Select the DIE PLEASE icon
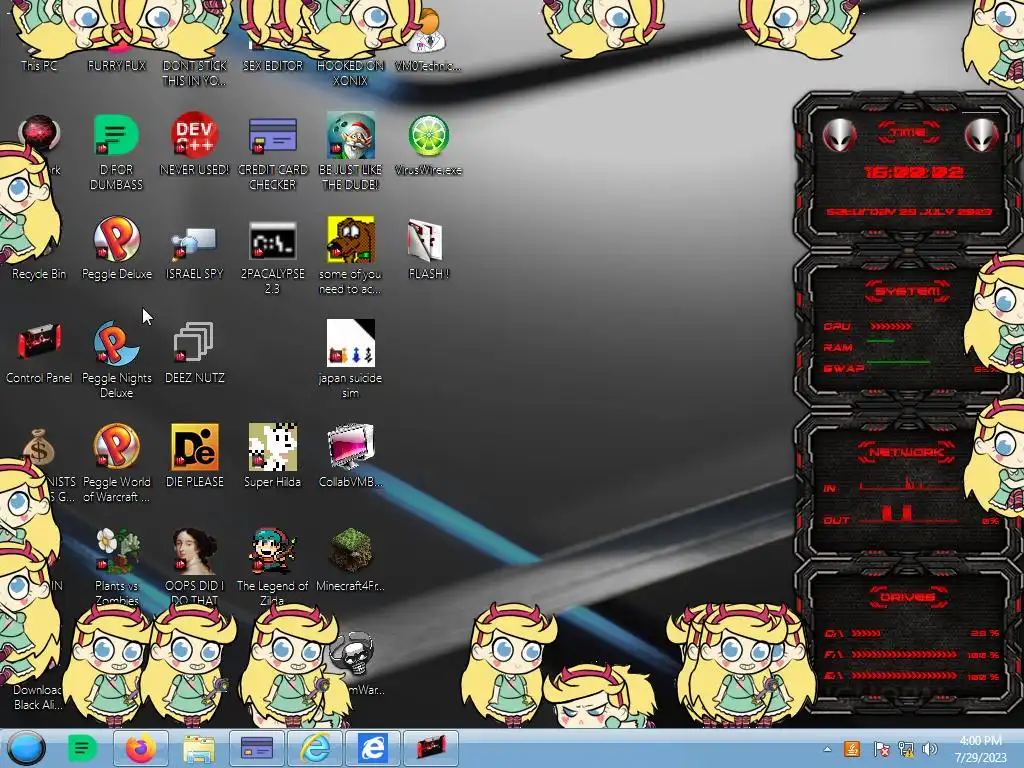Image resolution: width=1024 pixels, height=768 pixels. point(194,447)
